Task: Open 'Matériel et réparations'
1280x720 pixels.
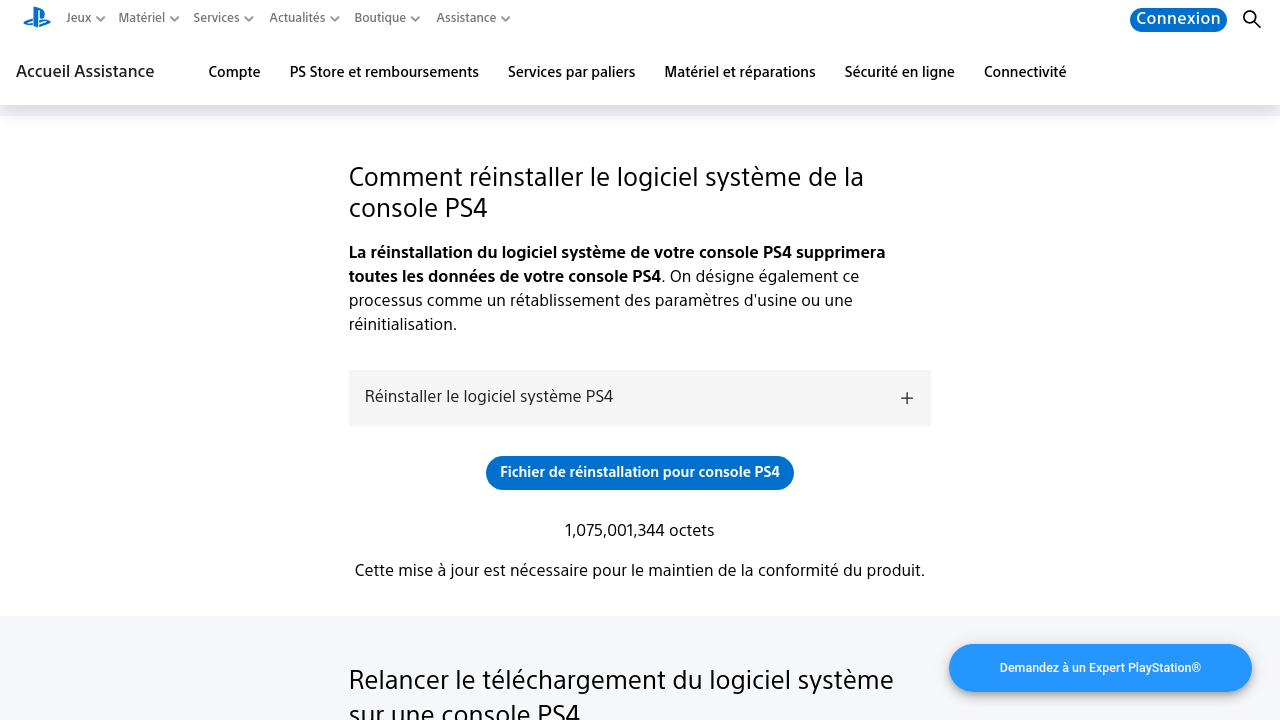Action: coord(740,72)
